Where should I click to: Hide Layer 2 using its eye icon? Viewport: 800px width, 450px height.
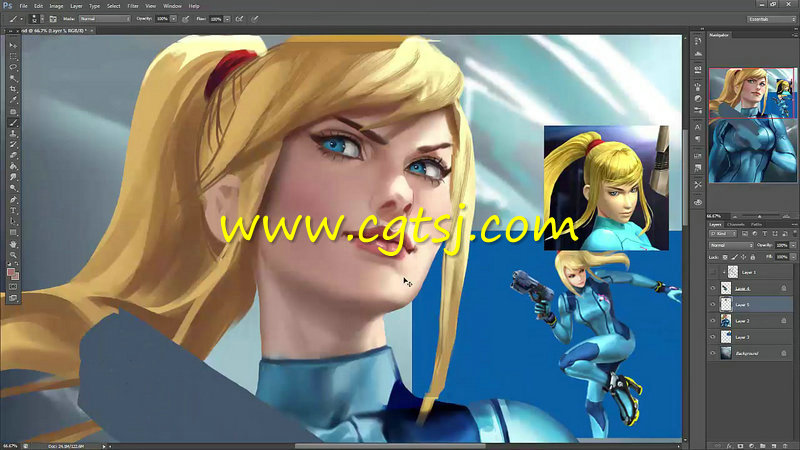[x=713, y=321]
